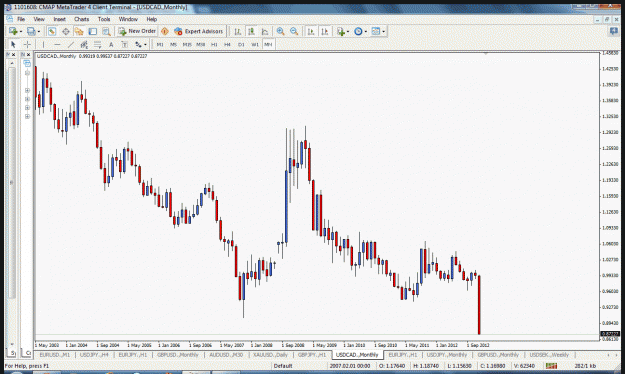Switch to the USDJPY.,H4 chart tab

[94, 354]
